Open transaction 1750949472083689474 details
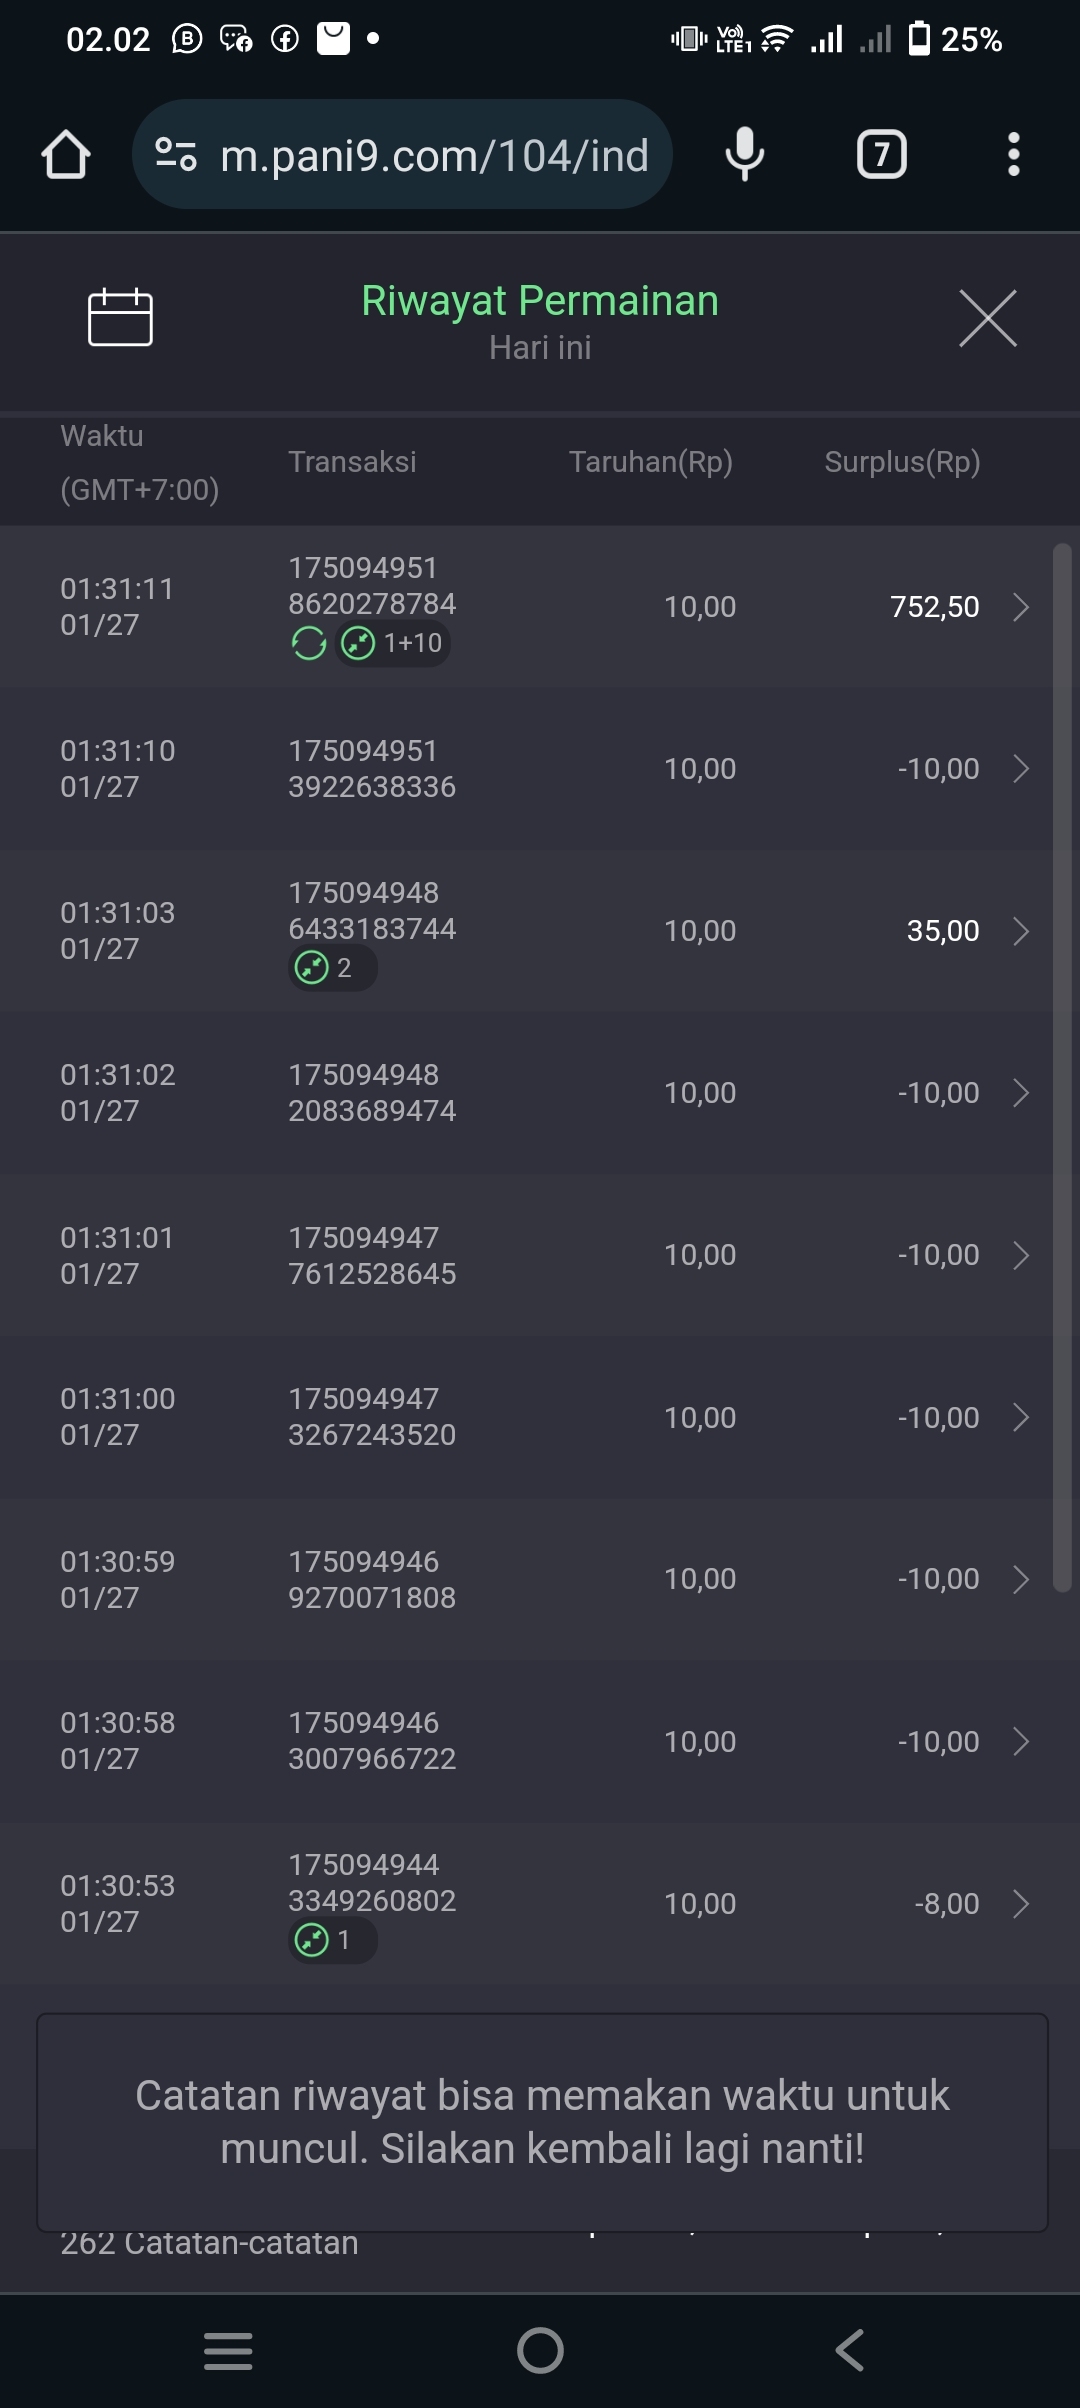The width and height of the screenshot is (1080, 2408). 540,1093
